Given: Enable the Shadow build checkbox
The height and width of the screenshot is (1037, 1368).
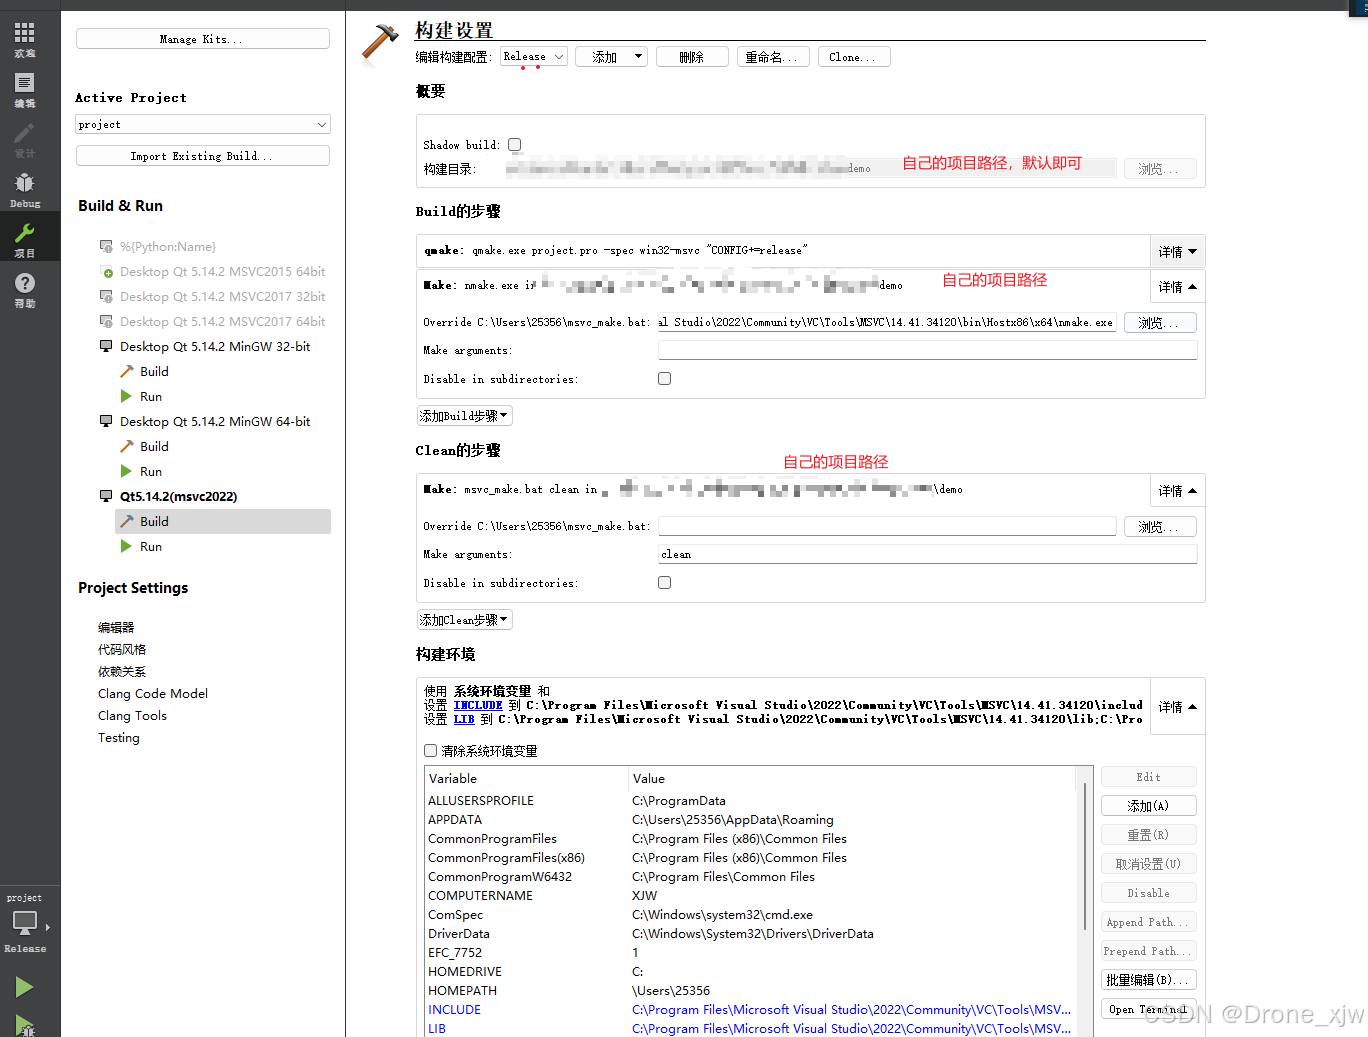Looking at the screenshot, I should (514, 145).
